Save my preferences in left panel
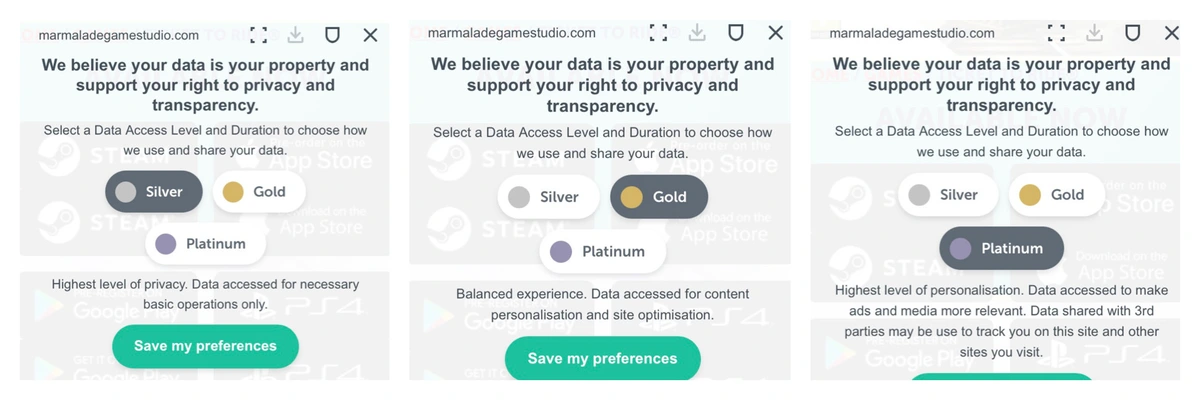The width and height of the screenshot is (1200, 400). click(x=205, y=346)
